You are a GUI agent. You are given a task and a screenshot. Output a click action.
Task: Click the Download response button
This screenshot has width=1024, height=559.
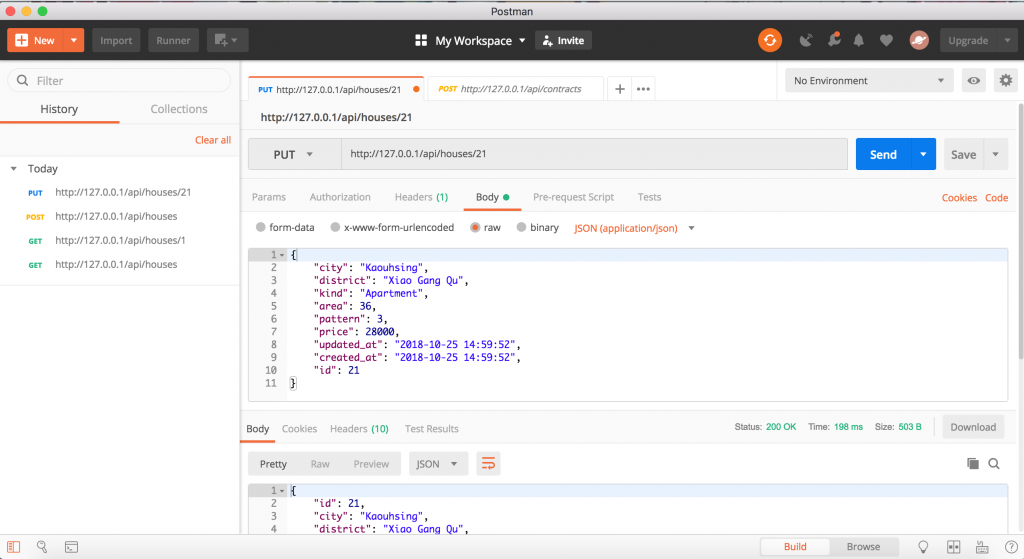pyautogui.click(x=973, y=427)
